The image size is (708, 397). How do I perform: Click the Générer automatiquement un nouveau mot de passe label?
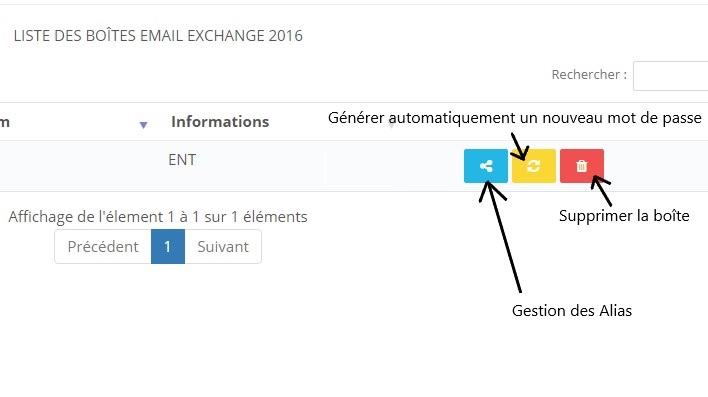(x=515, y=118)
